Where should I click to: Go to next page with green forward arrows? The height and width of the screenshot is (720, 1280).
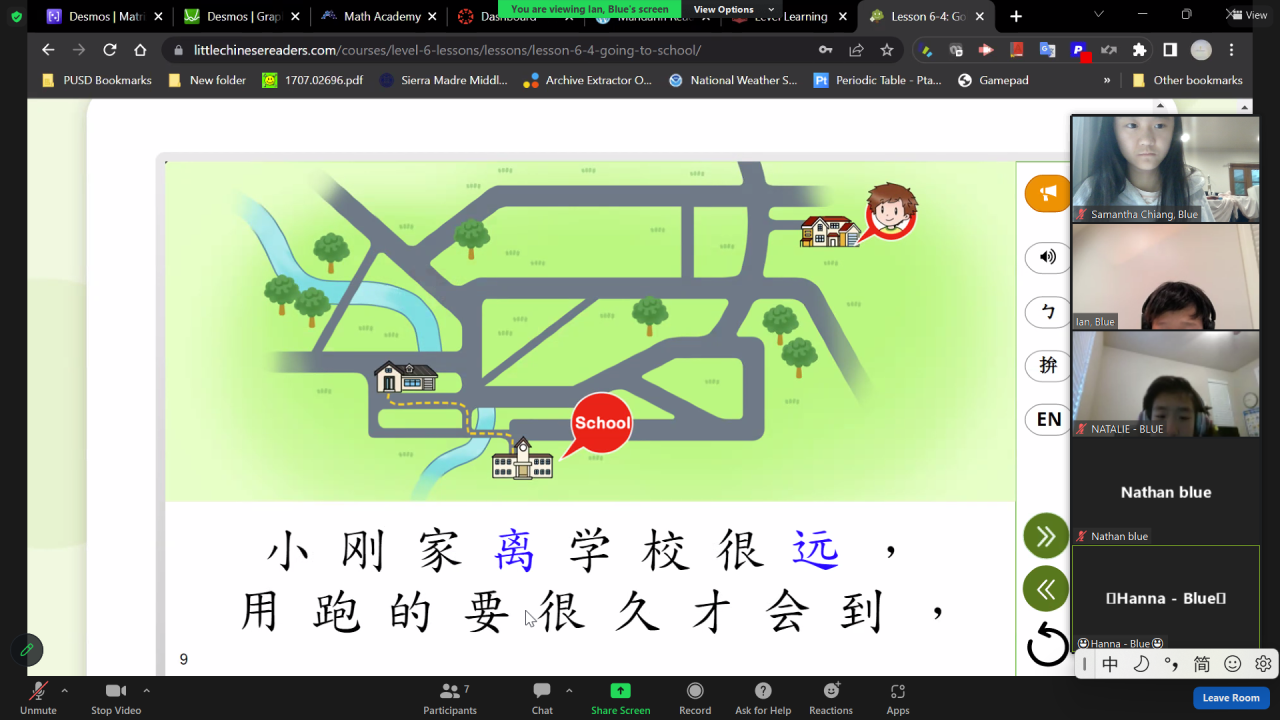1046,536
